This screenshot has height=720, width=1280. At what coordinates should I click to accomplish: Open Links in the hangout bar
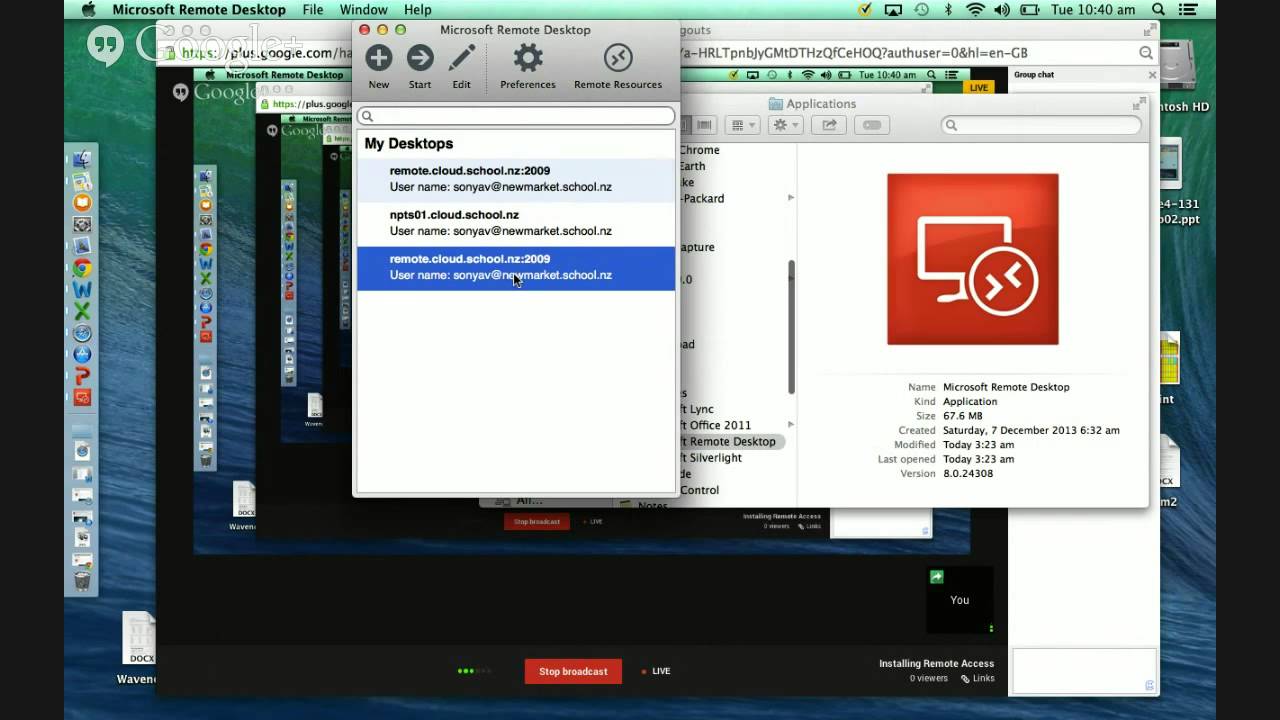tap(978, 678)
